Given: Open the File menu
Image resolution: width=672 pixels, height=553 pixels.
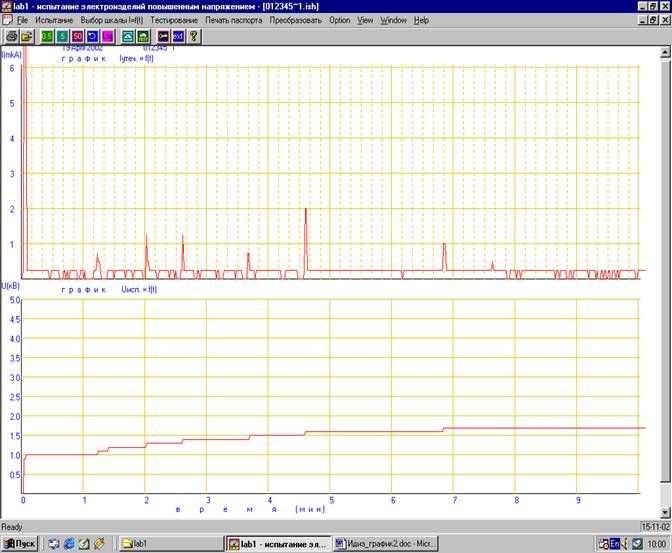Looking at the screenshot, I should coord(22,20).
